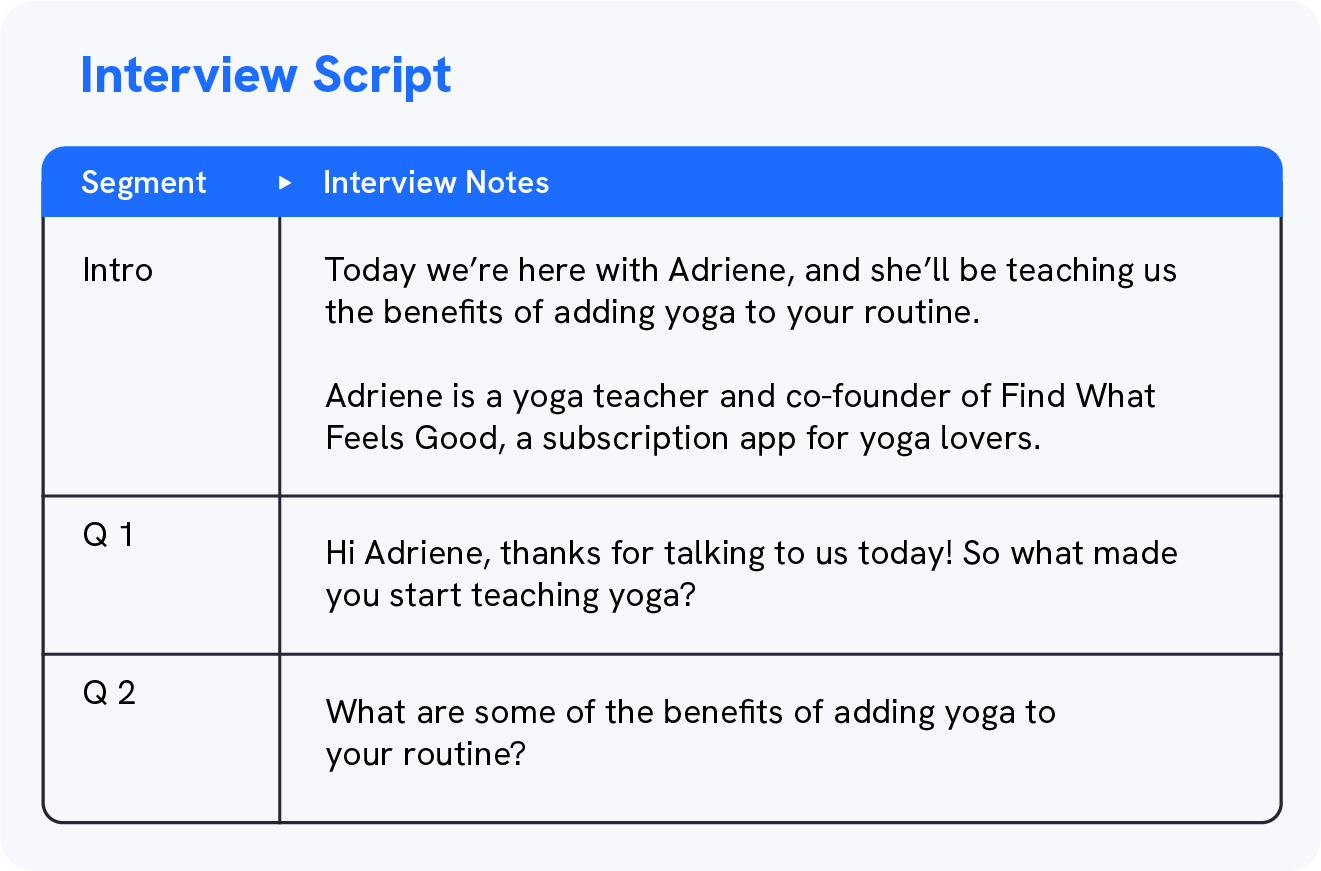Click the Segment column header
This screenshot has width=1321, height=871.
[x=144, y=183]
